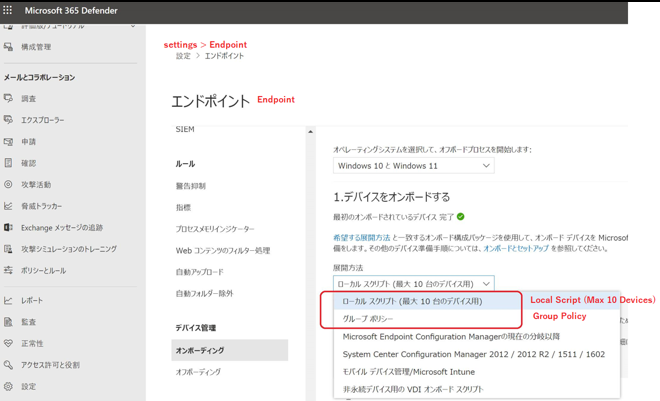
Task: Open ポリシーとルール in the left navigation
Action: 44,271
